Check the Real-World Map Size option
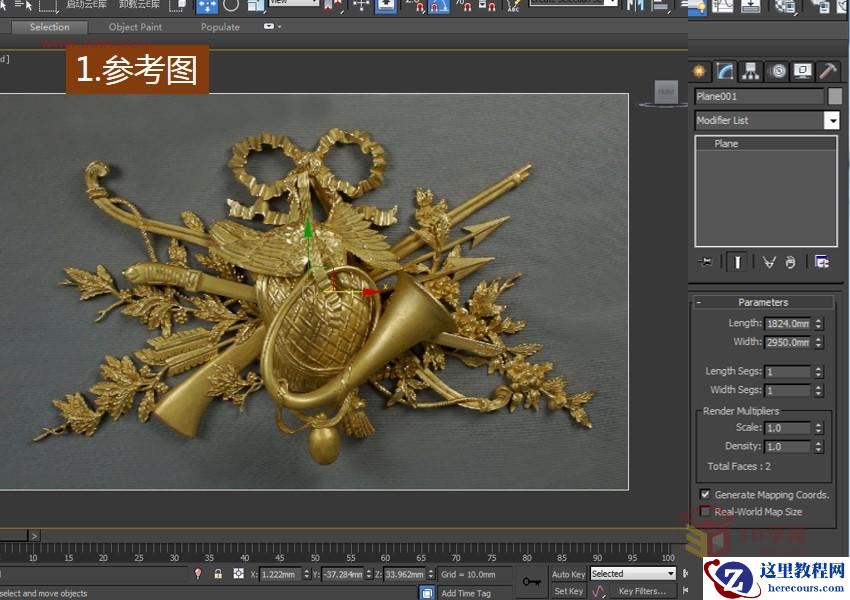This screenshot has width=850, height=600. click(x=705, y=511)
